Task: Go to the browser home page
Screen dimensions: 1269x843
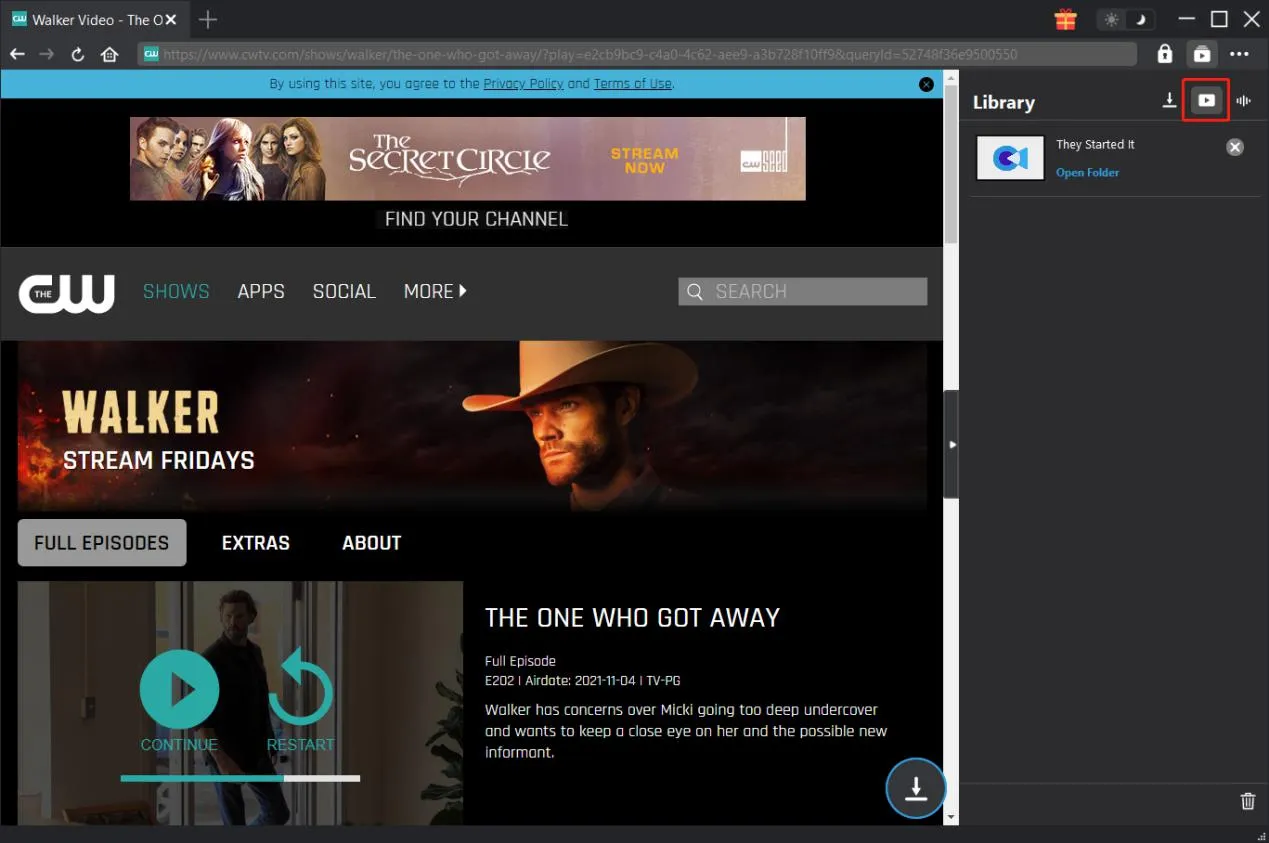Action: (x=110, y=54)
